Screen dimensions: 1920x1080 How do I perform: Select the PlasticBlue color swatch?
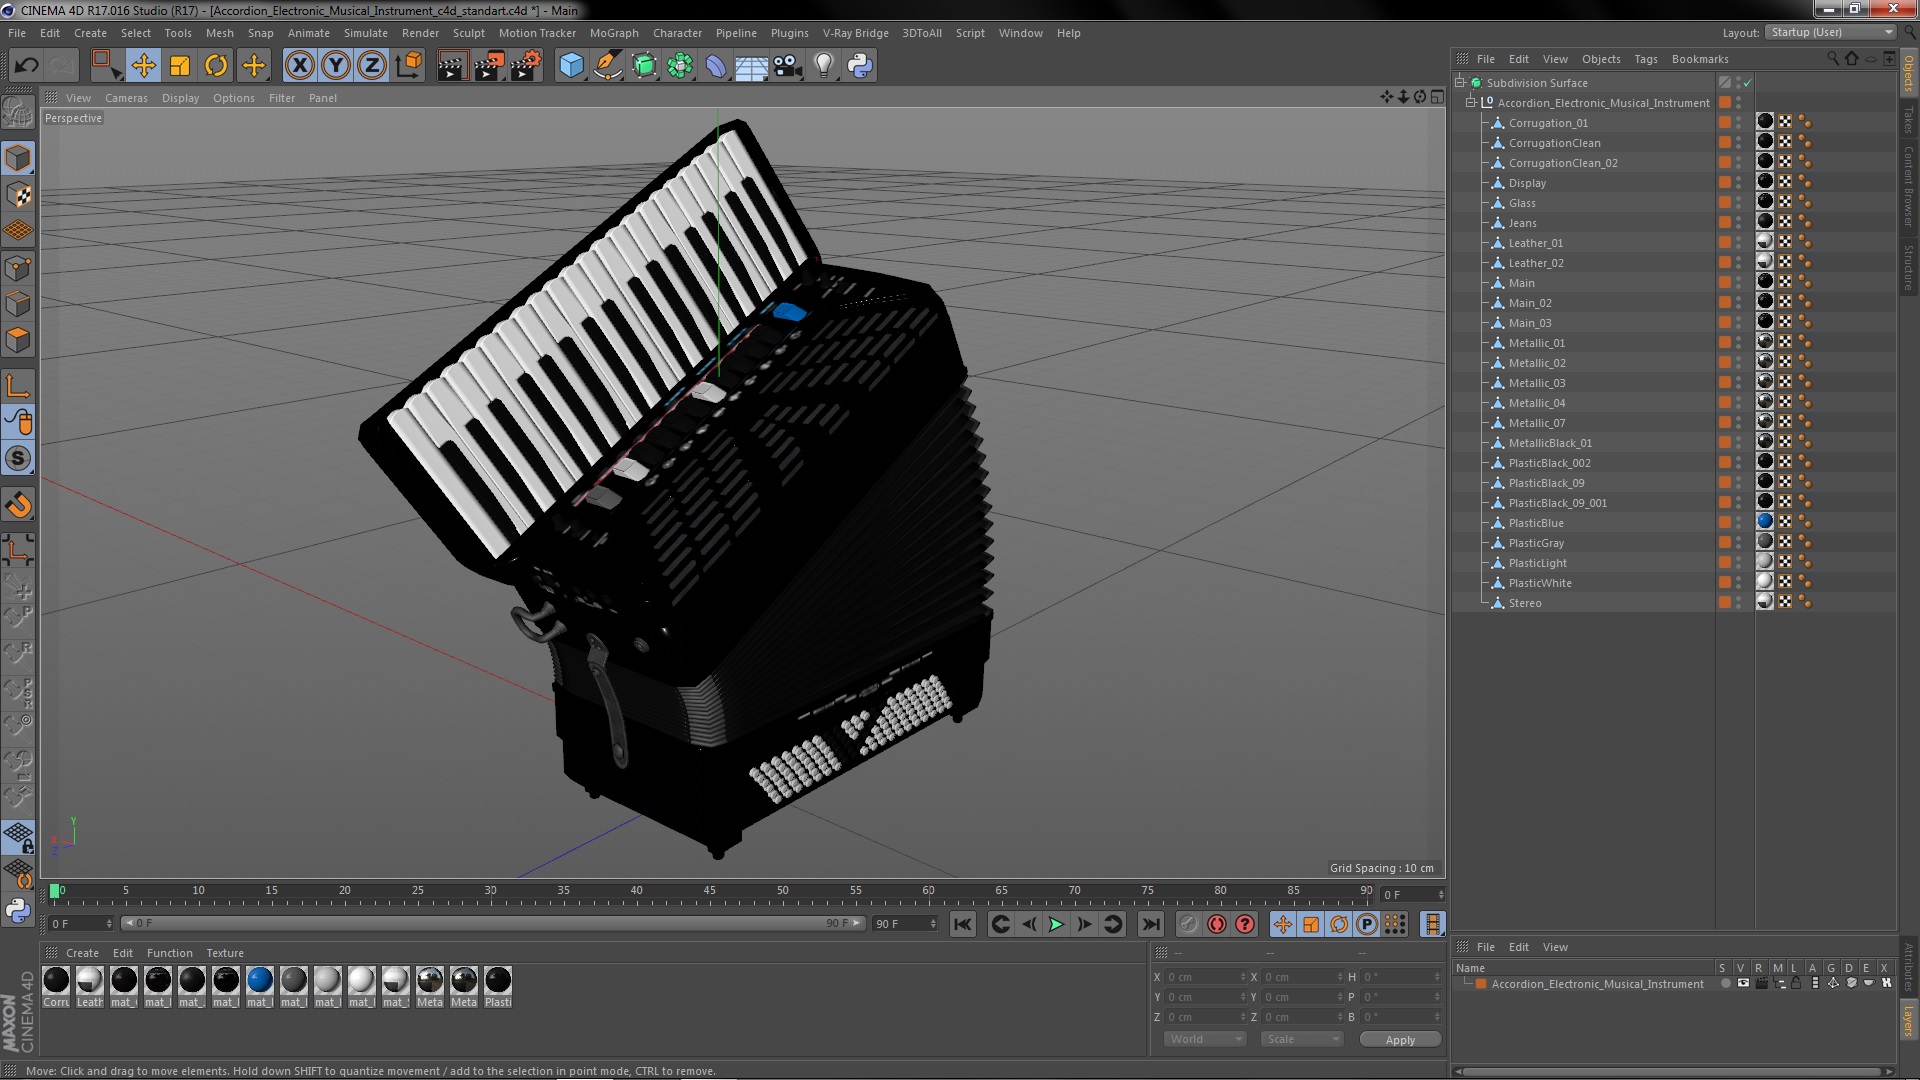1763,522
